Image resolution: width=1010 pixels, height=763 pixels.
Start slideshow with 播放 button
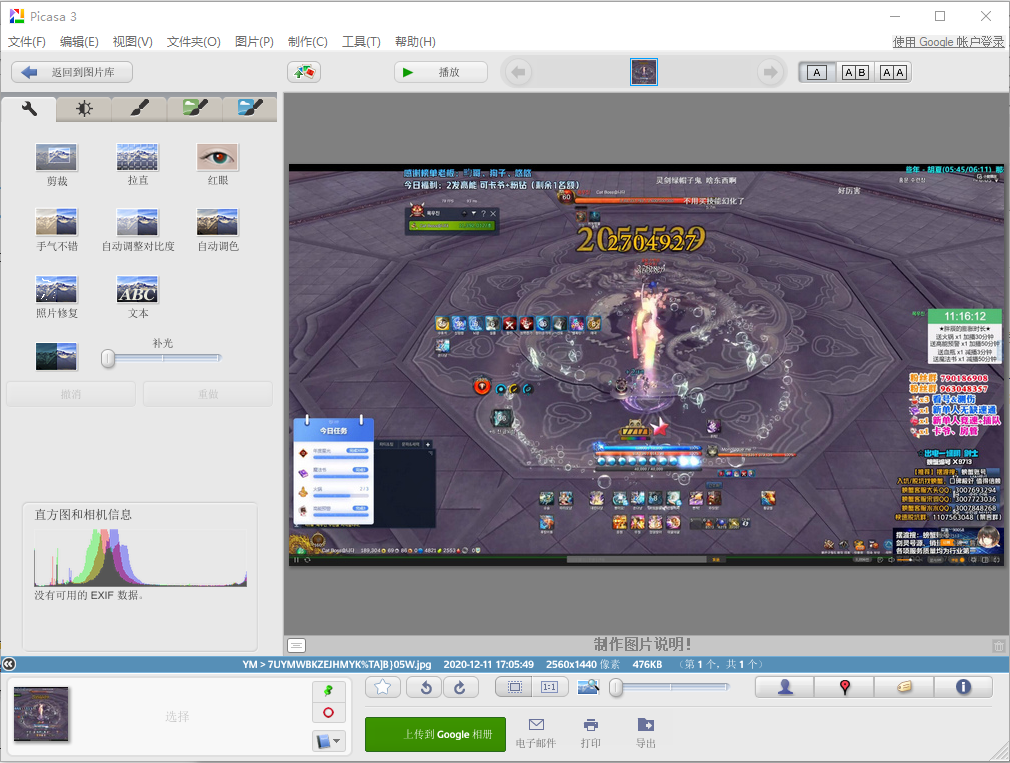[441, 72]
